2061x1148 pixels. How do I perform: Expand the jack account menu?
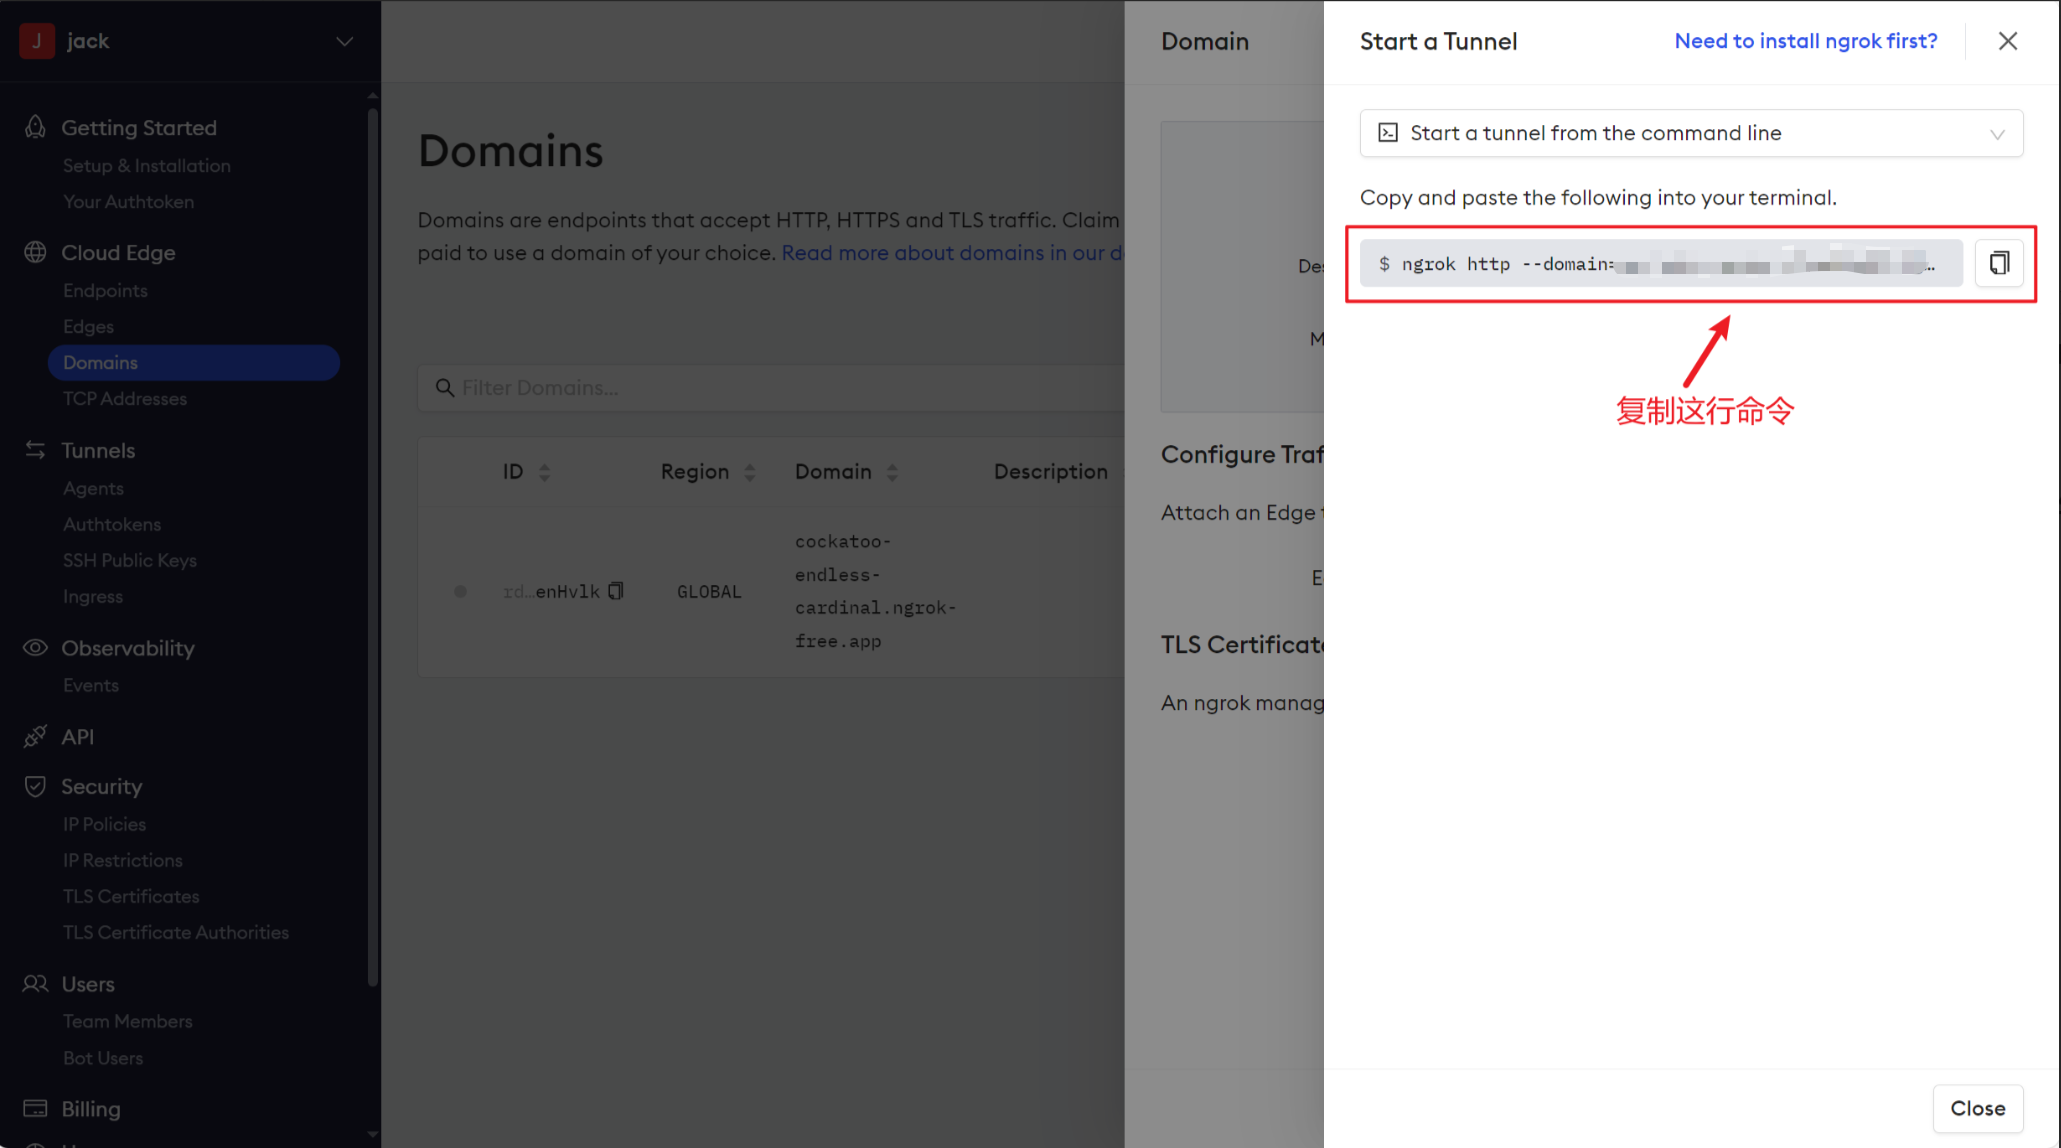click(x=344, y=41)
